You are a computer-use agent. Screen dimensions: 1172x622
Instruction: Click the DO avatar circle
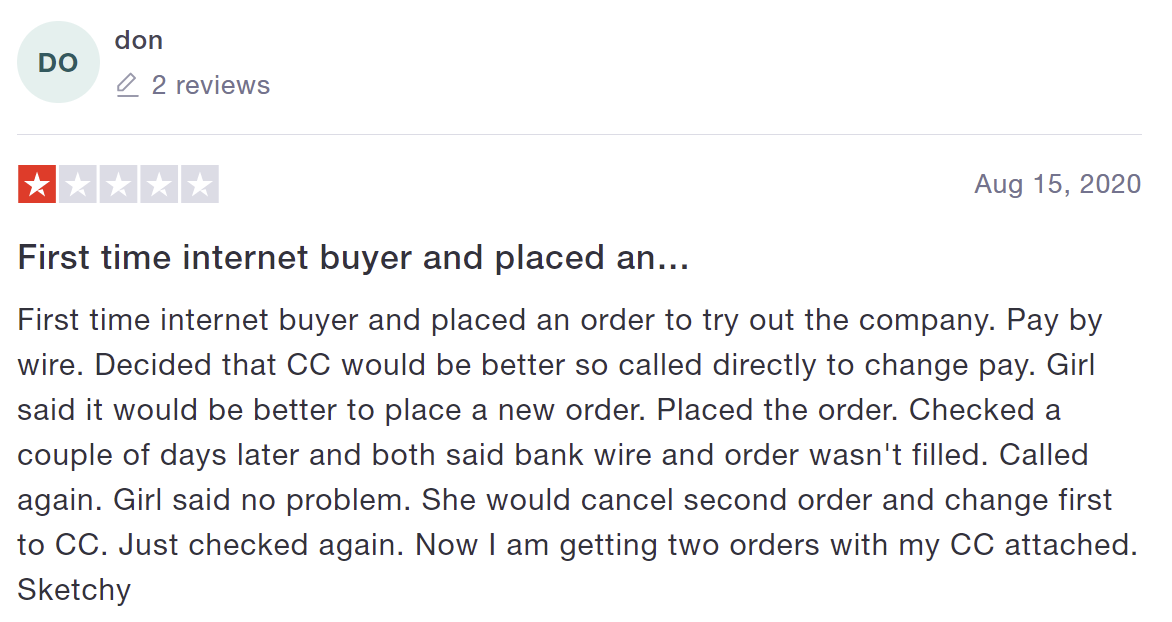tap(58, 62)
